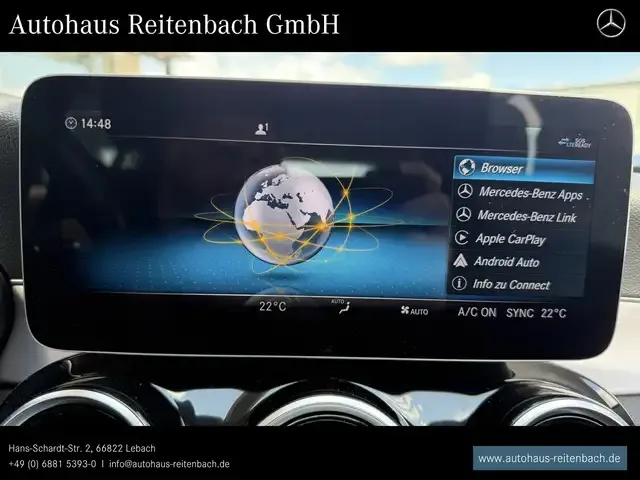Viewport: 640px width, 480px height.
Task: Tap the Android Auto arrow icon
Action: [460, 260]
